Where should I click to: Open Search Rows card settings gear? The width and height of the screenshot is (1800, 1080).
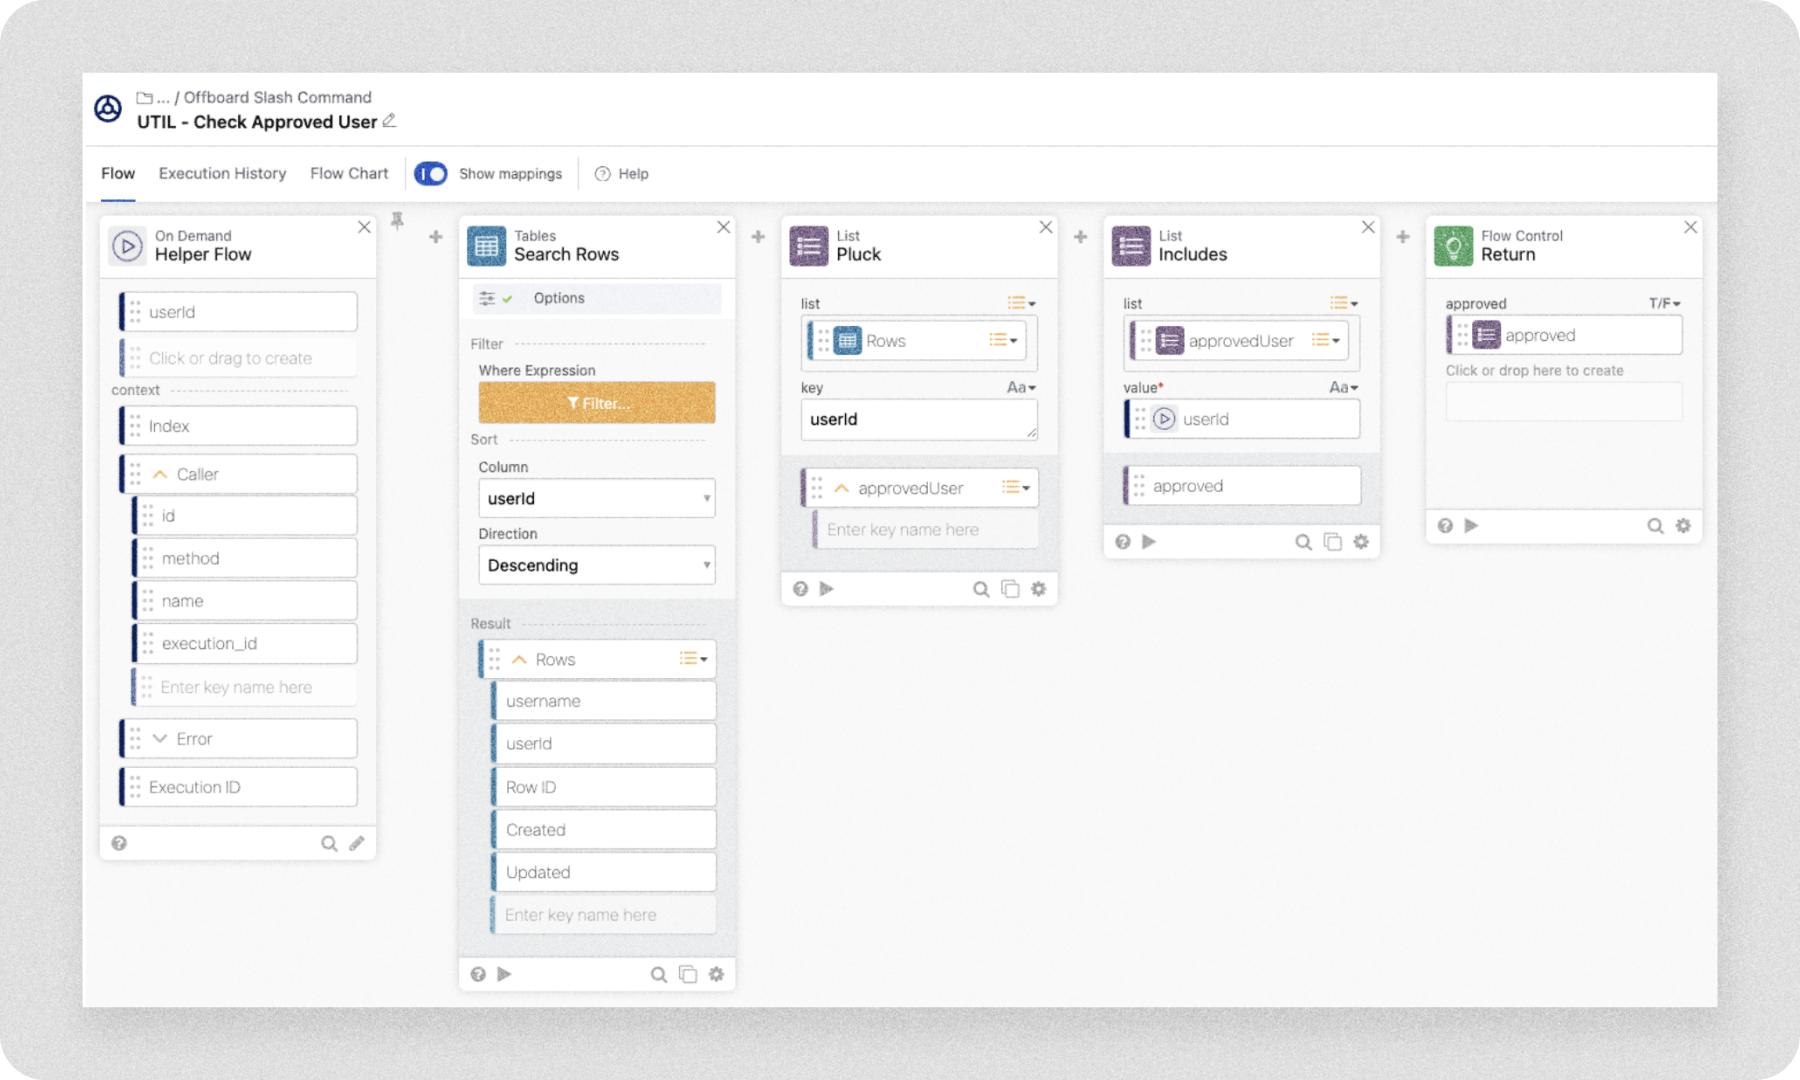[x=716, y=974]
